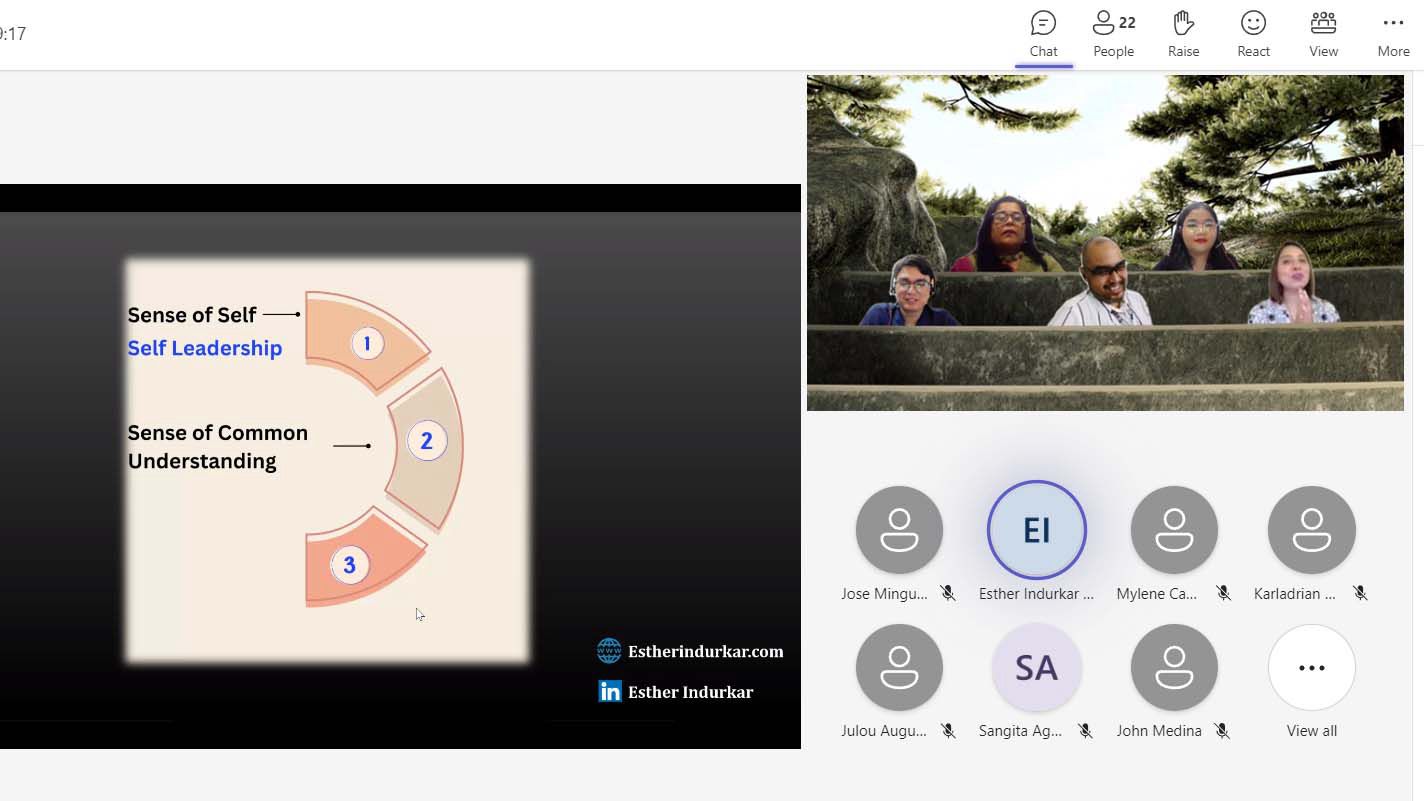Click the Estherindurkar.com website link
The height and width of the screenshot is (801, 1424).
click(705, 652)
